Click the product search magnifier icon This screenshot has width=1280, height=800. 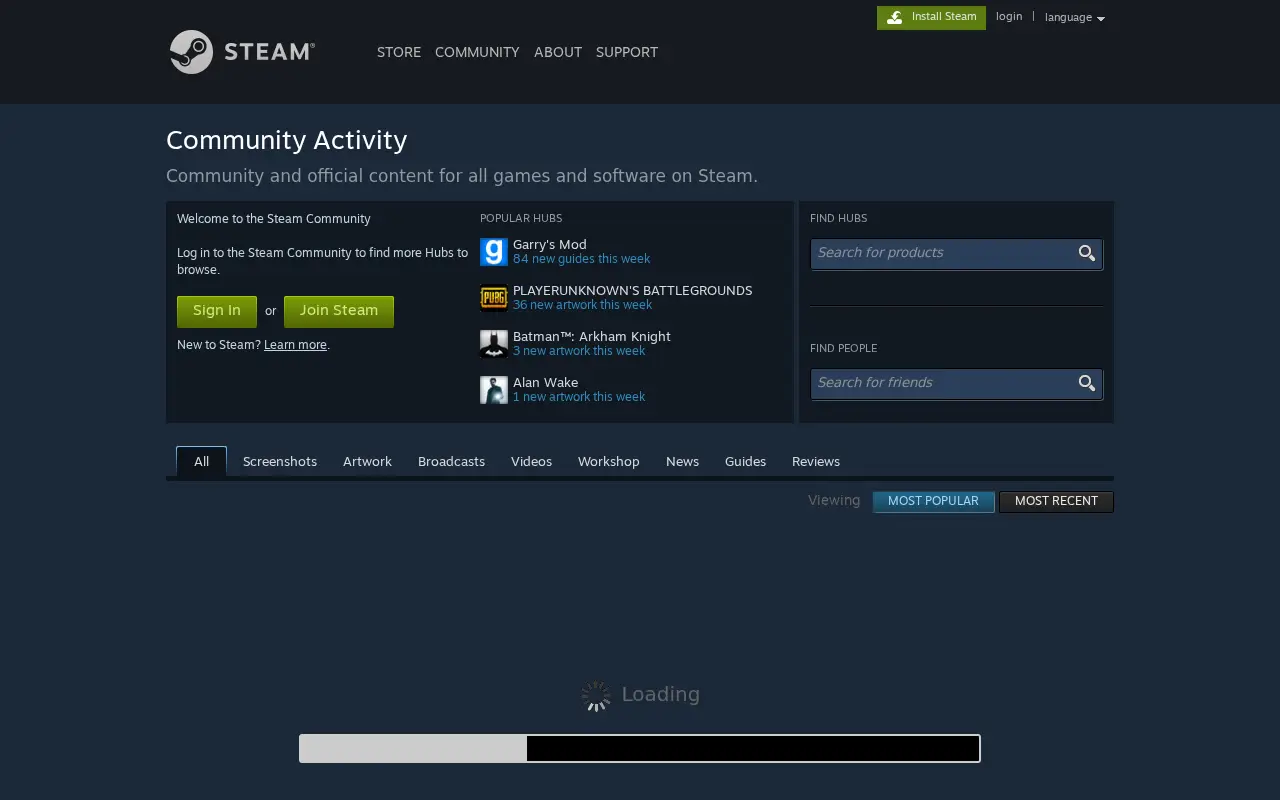(1087, 253)
